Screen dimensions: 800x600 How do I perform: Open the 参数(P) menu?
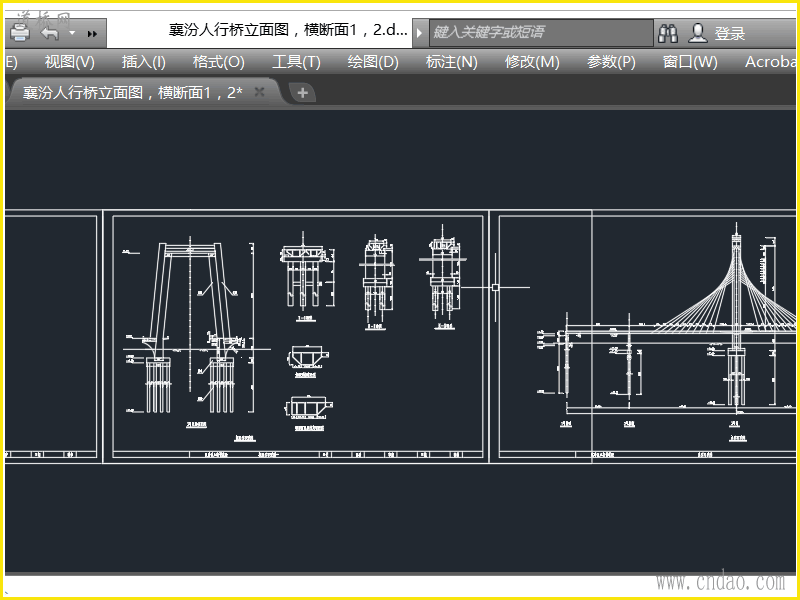tap(611, 62)
